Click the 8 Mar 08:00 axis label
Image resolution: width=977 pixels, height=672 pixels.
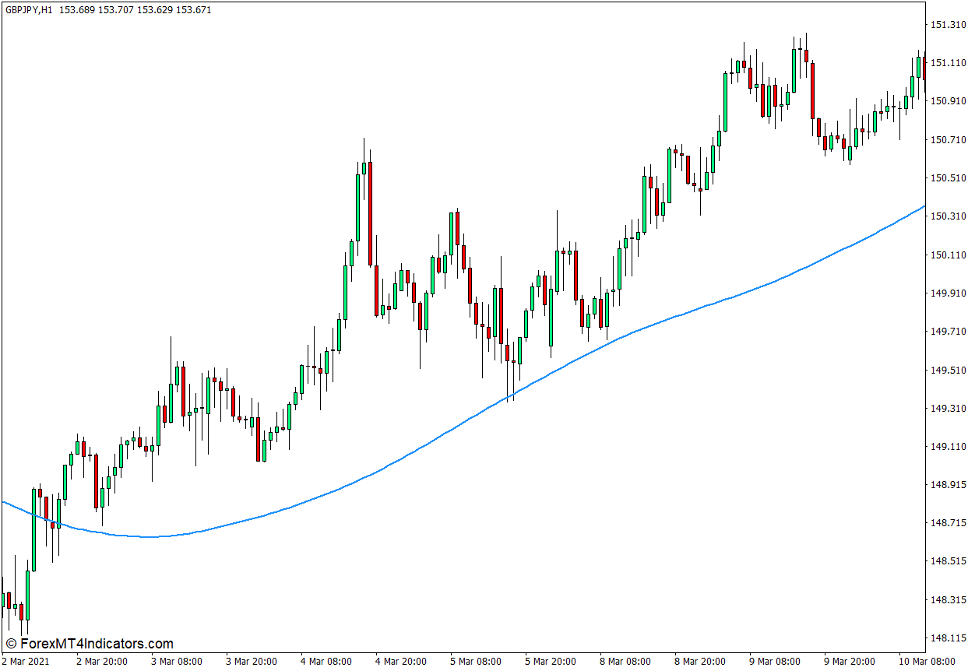pos(624,661)
